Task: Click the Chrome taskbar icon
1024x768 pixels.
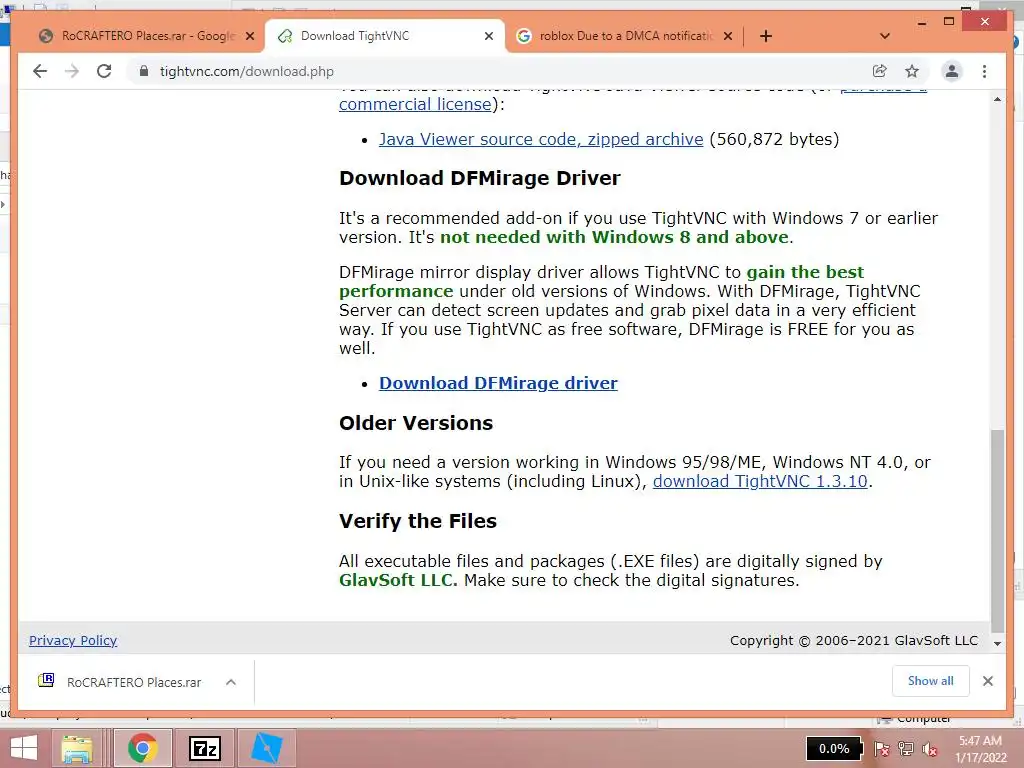Action: point(142,748)
